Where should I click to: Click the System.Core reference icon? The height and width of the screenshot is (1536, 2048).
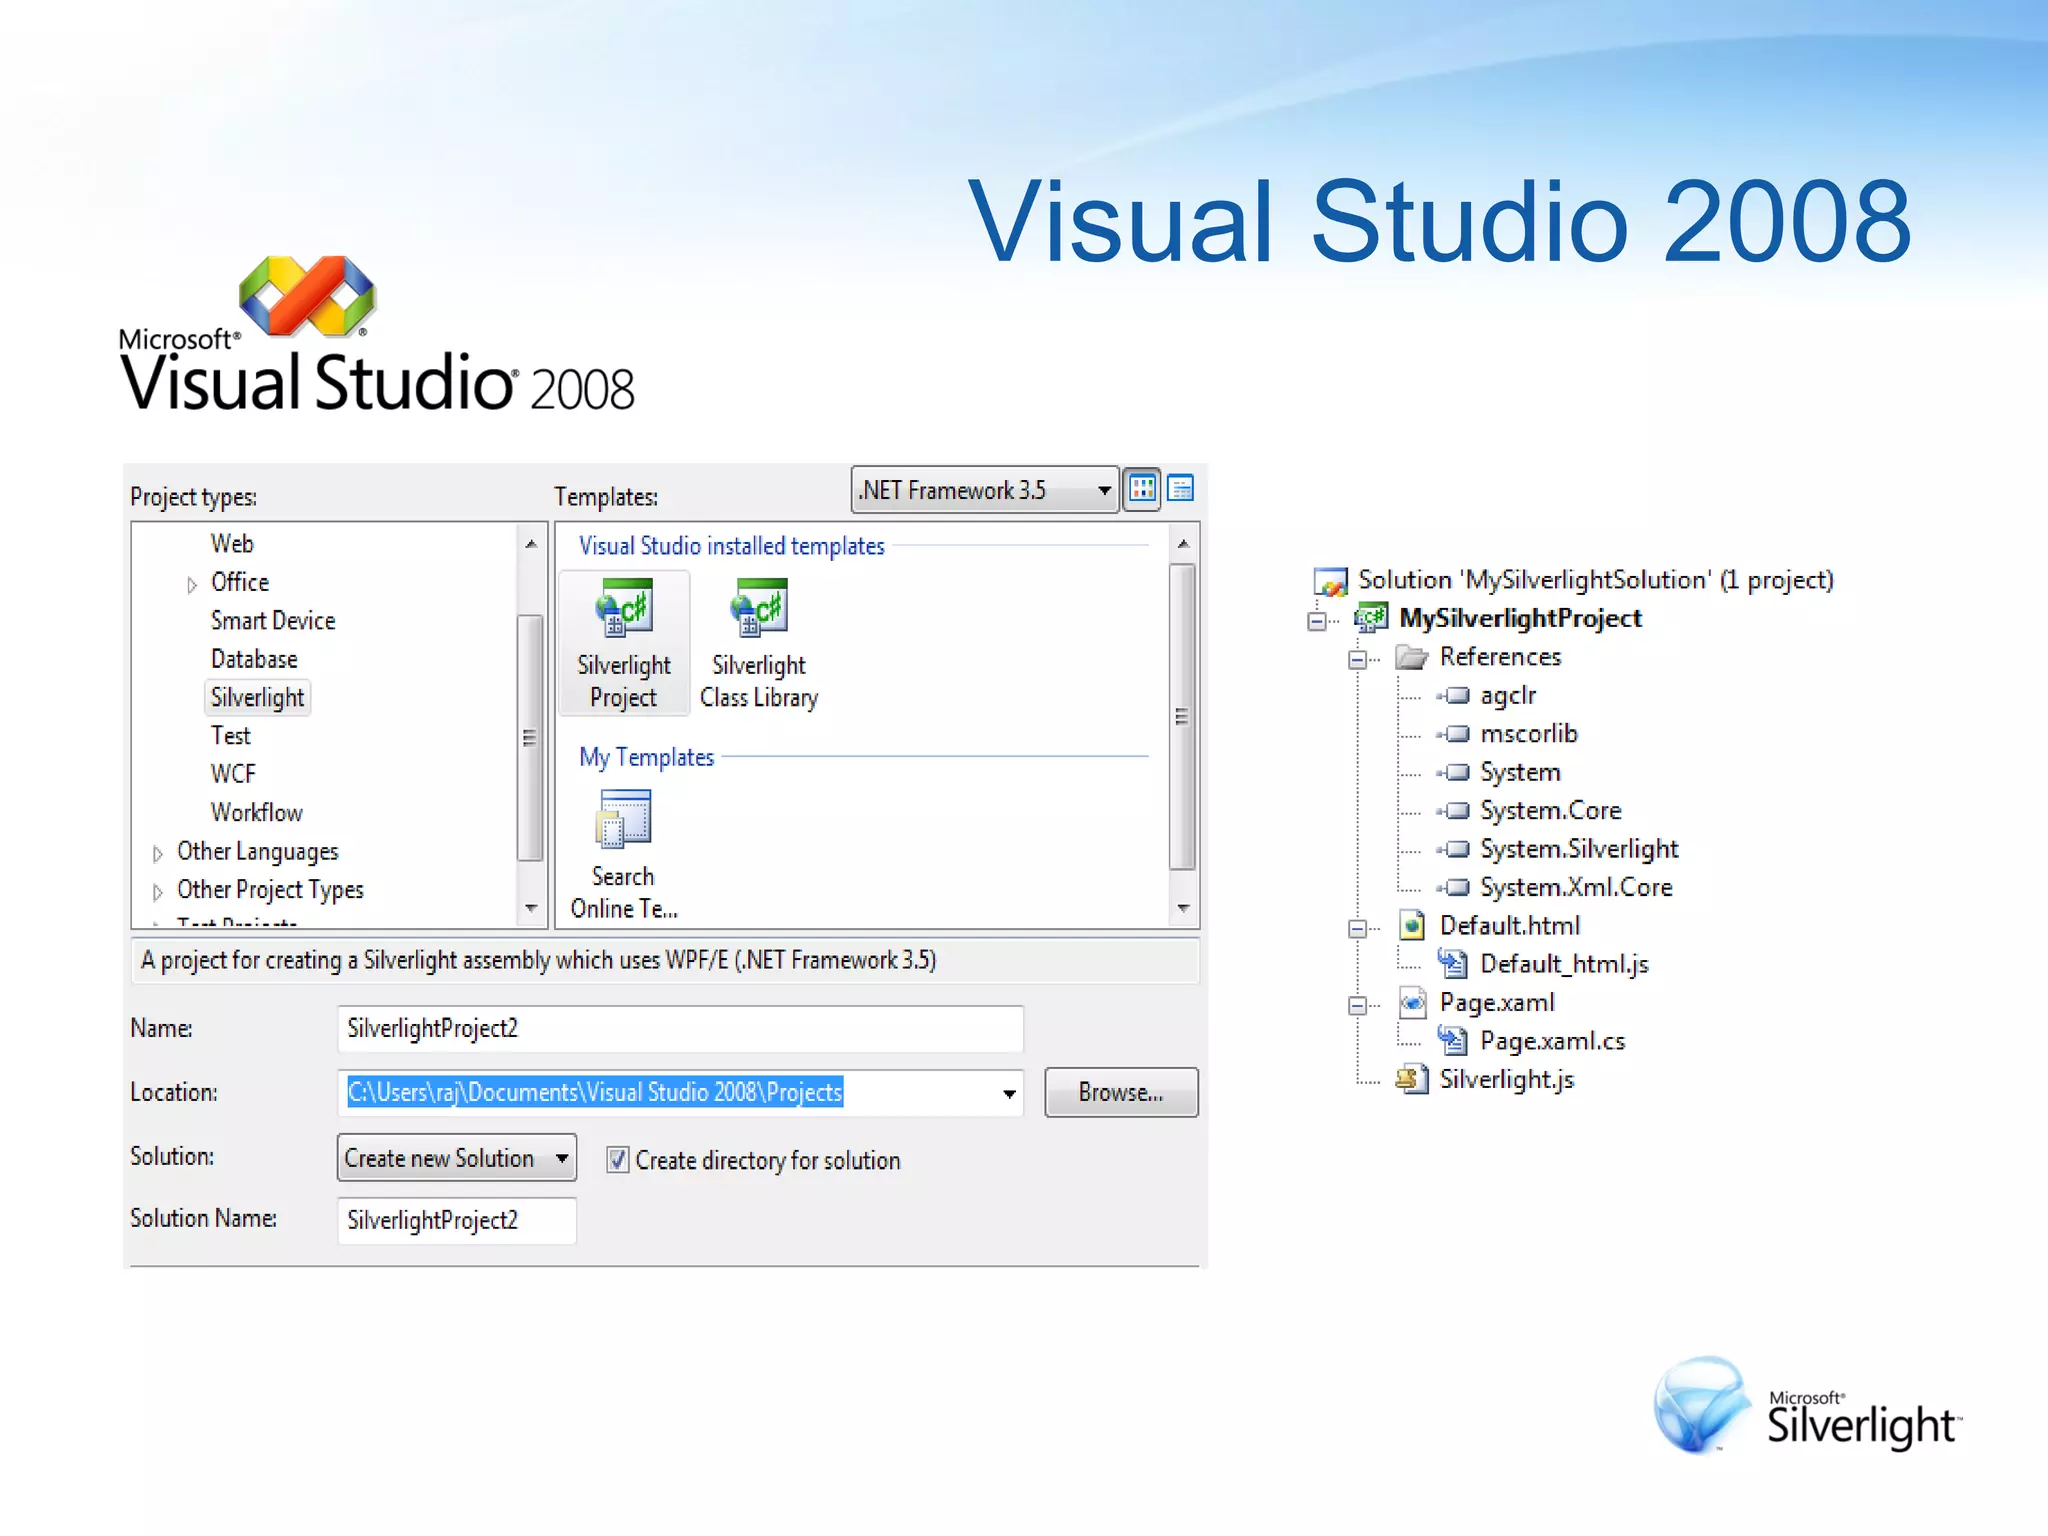pyautogui.click(x=1453, y=811)
